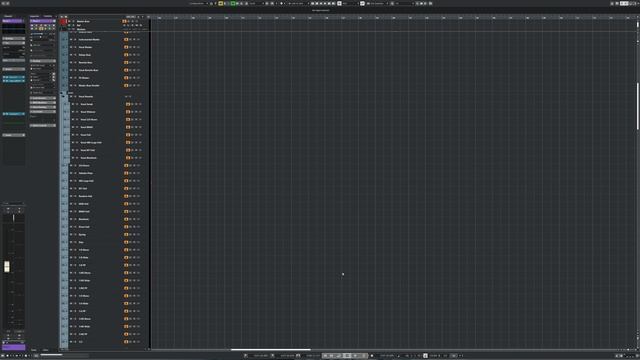Solo the Master Buss track
The height and width of the screenshot is (360, 640).
pos(73,21)
